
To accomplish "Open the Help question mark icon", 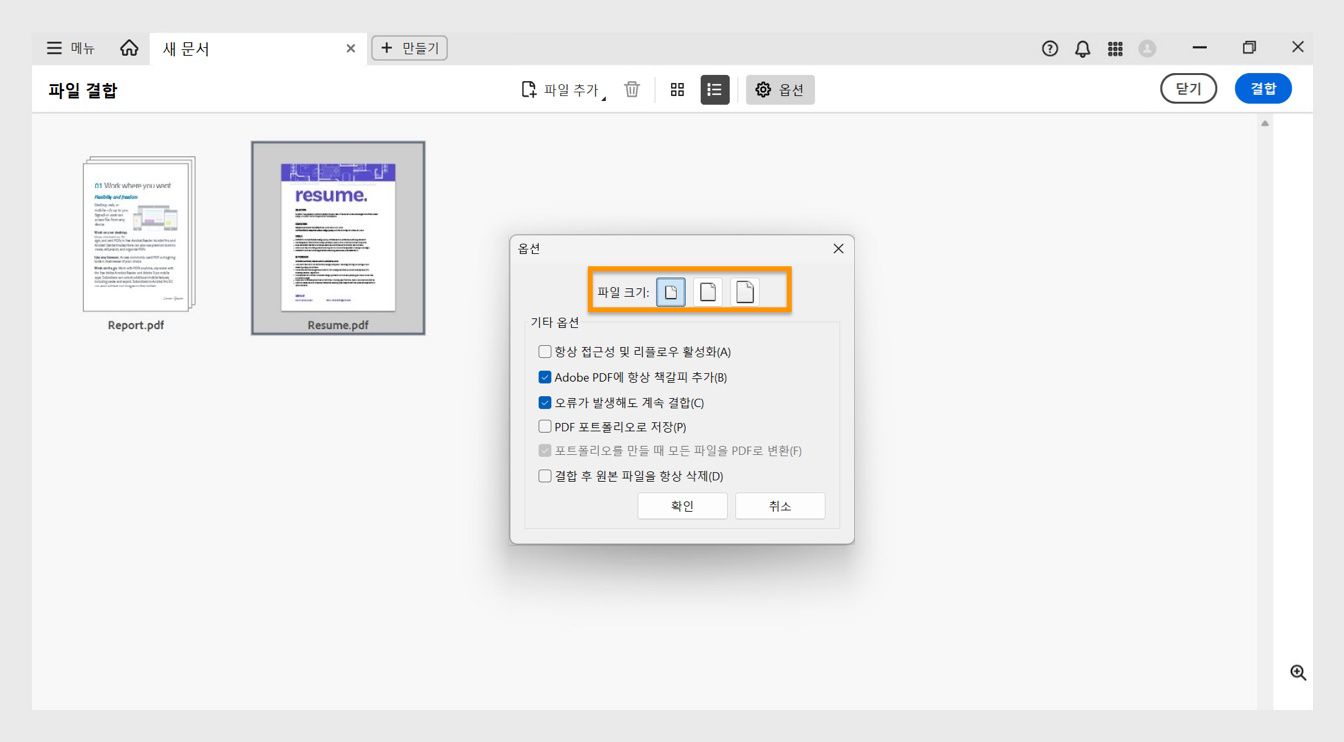I will (1049, 47).
